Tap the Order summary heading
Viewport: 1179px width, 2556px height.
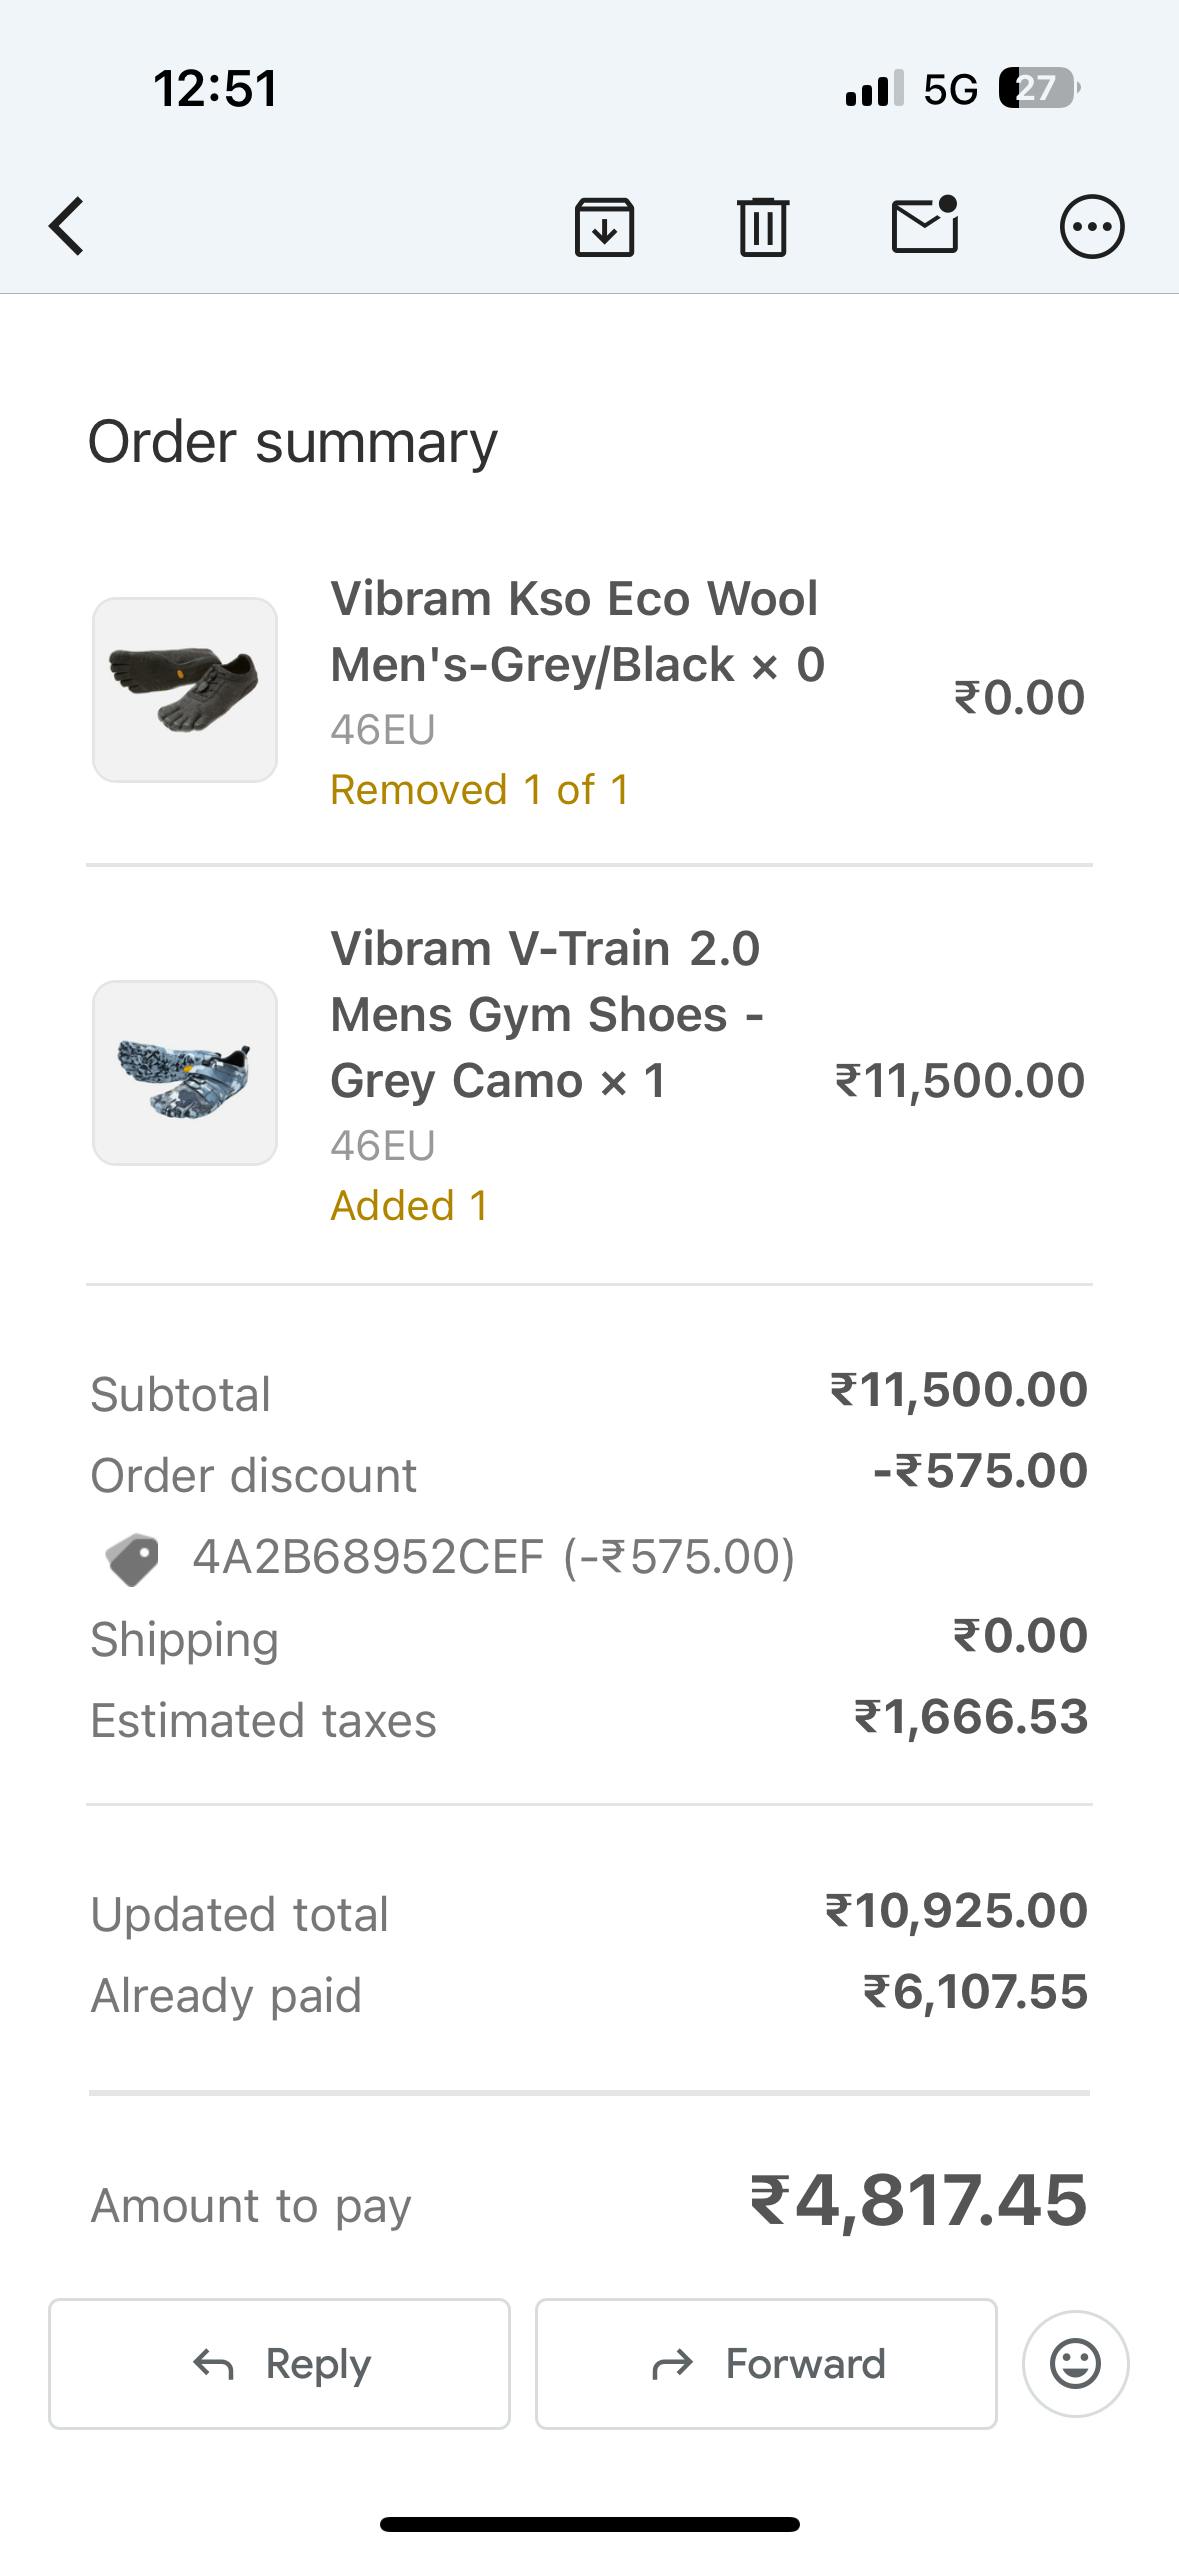click(x=292, y=442)
